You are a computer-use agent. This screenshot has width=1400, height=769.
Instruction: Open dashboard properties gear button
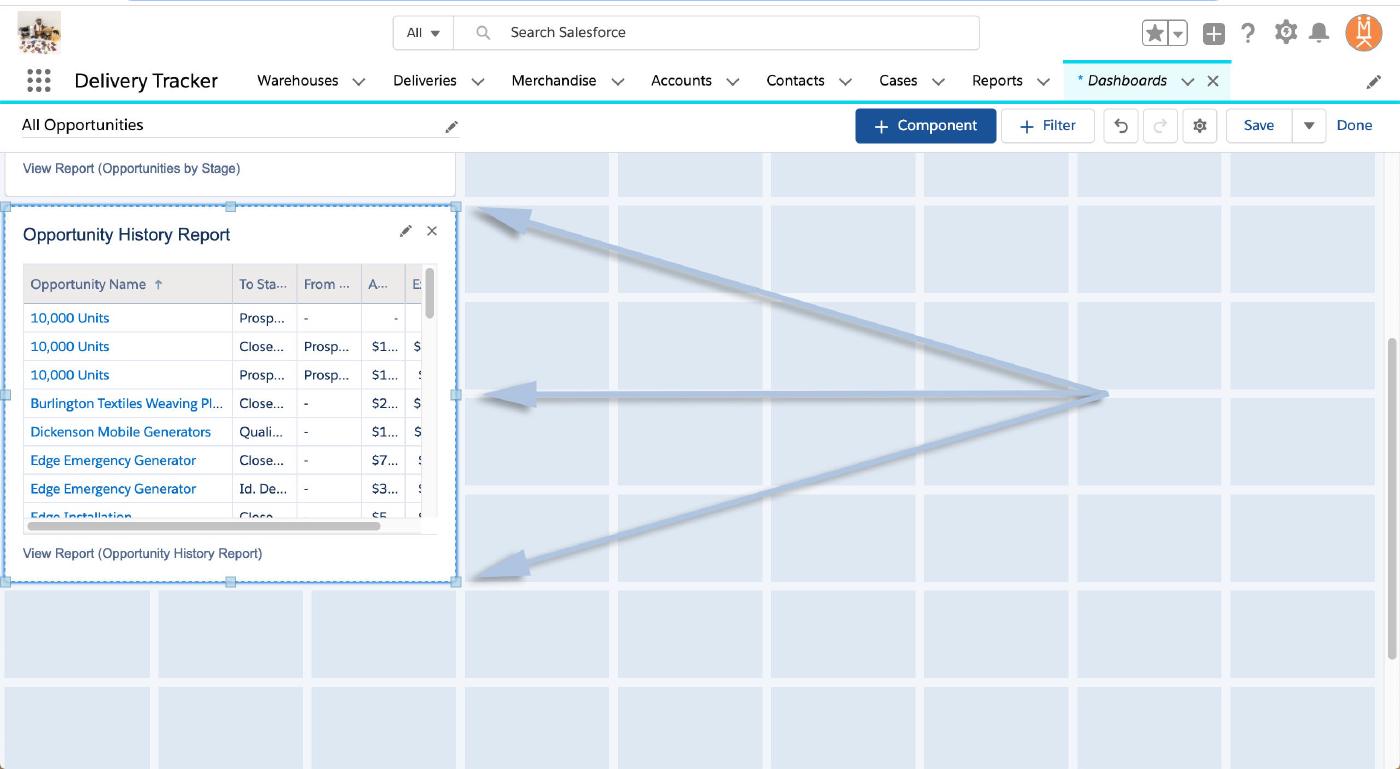1200,126
